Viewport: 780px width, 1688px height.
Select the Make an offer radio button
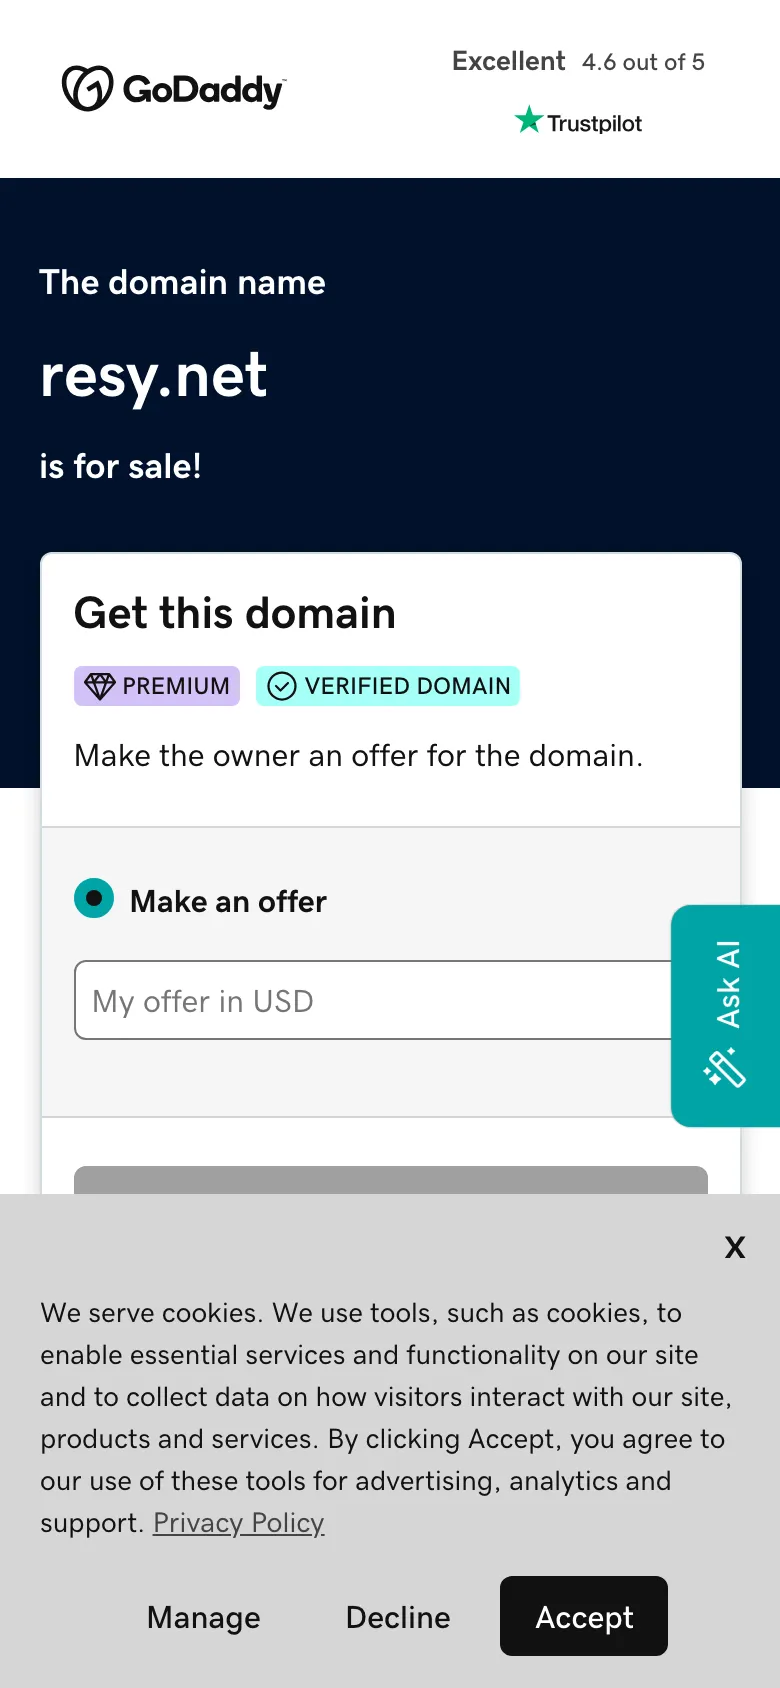point(94,898)
